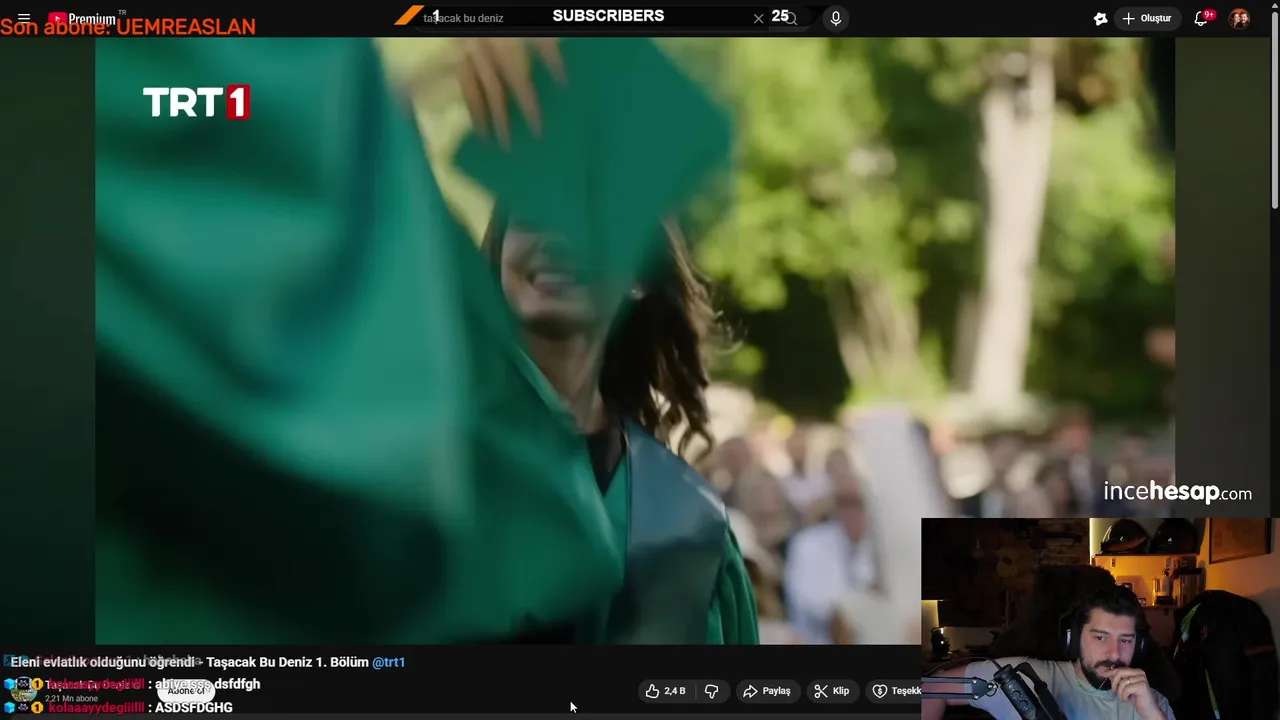Open the YouTube hamburger guide menu

(24, 18)
